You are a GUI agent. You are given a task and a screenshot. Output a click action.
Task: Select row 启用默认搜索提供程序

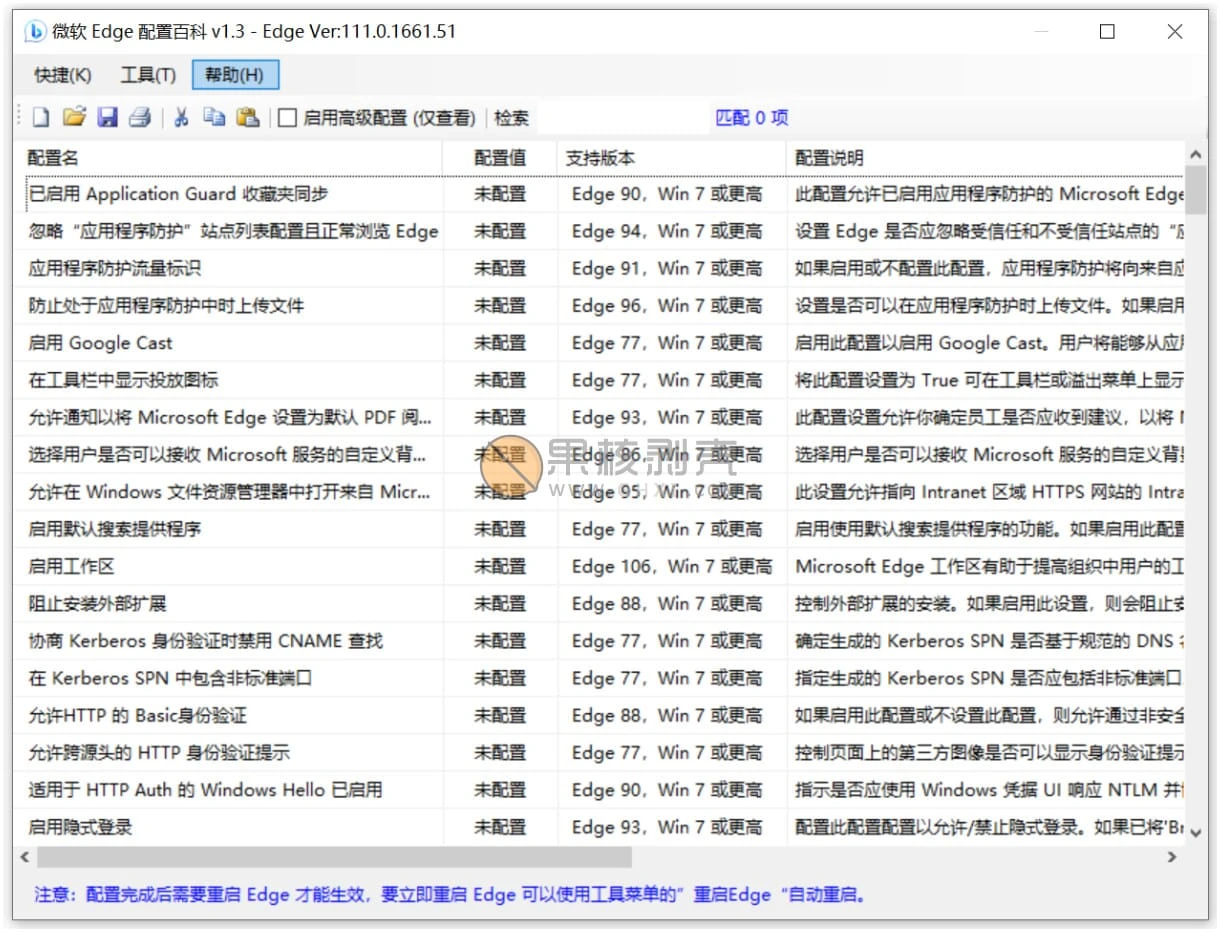coord(599,529)
